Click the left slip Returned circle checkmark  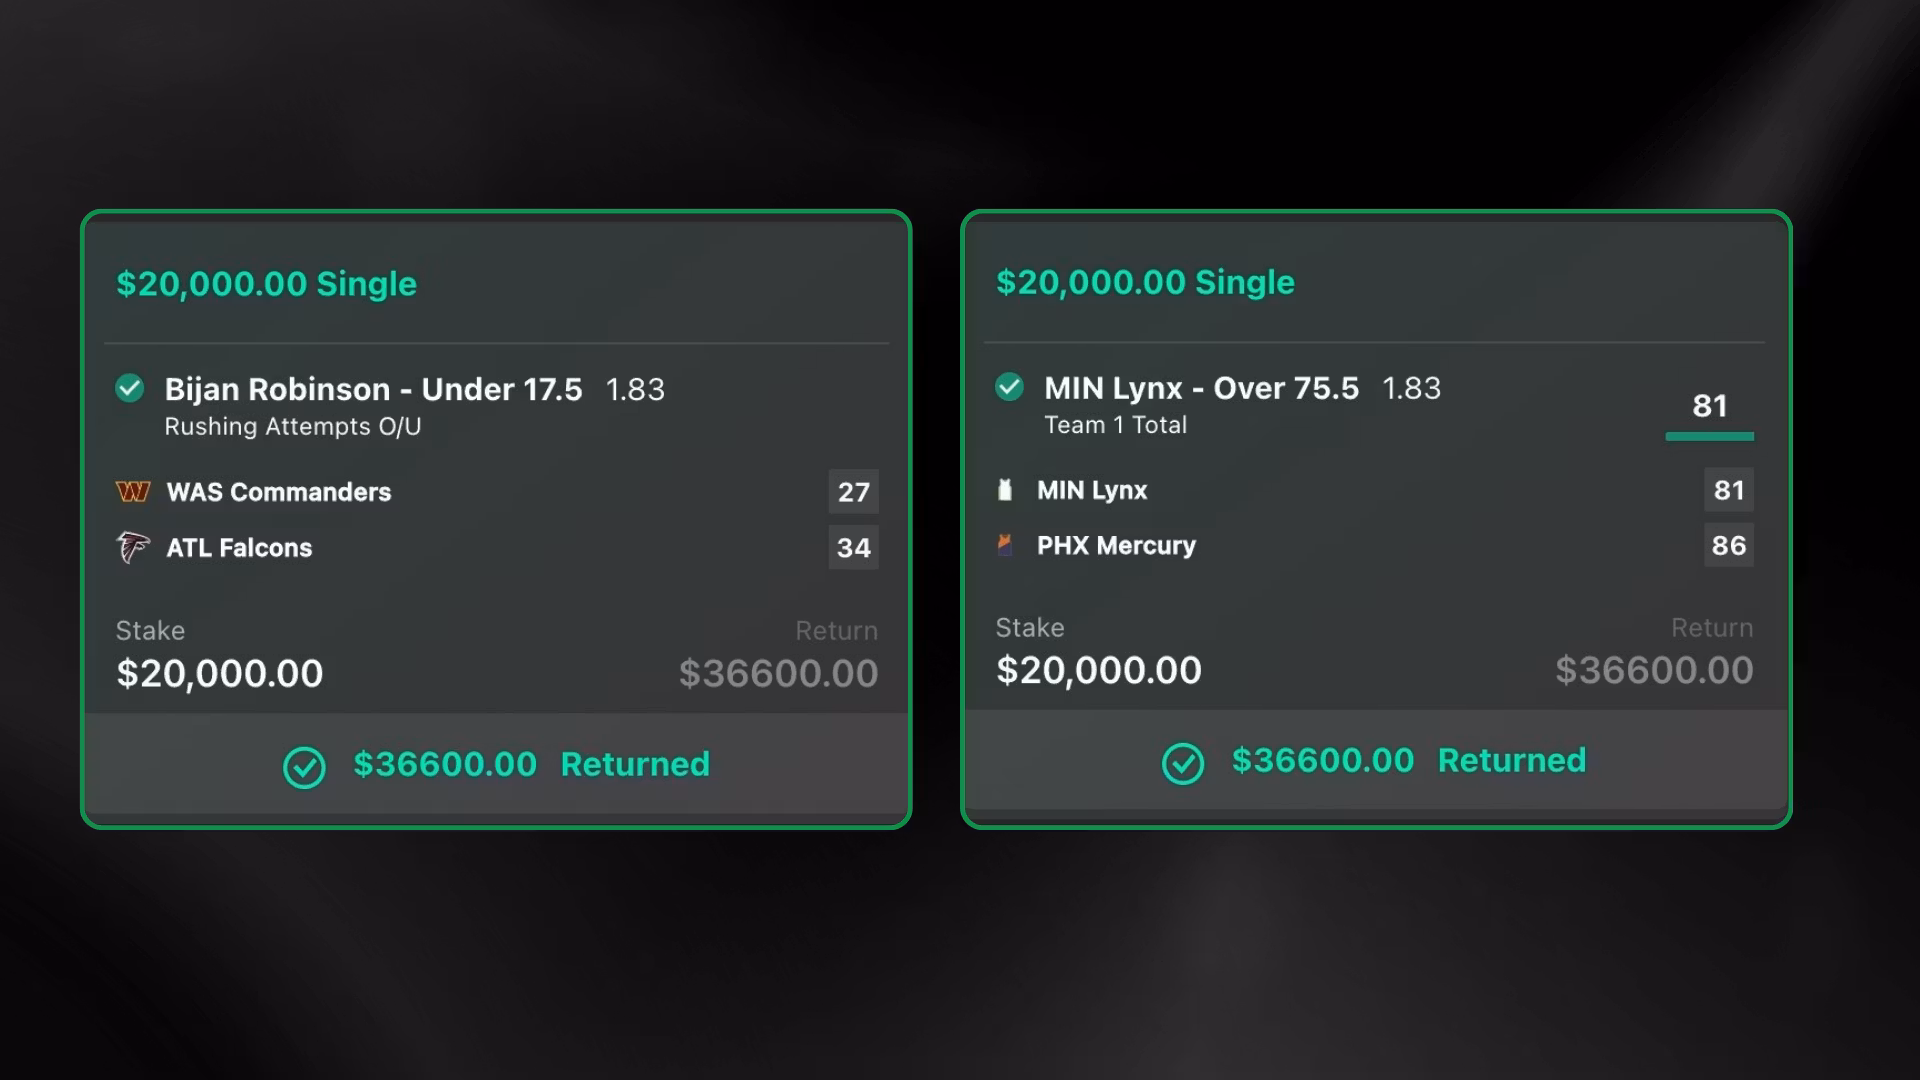pos(304,767)
